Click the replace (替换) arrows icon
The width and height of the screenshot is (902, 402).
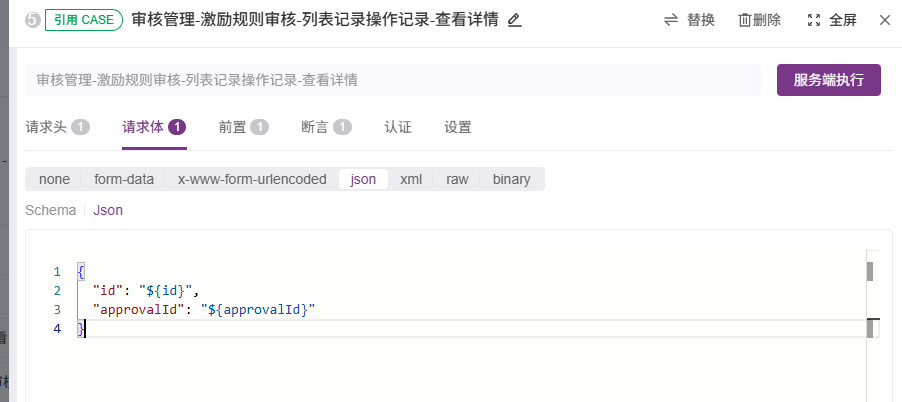(671, 20)
